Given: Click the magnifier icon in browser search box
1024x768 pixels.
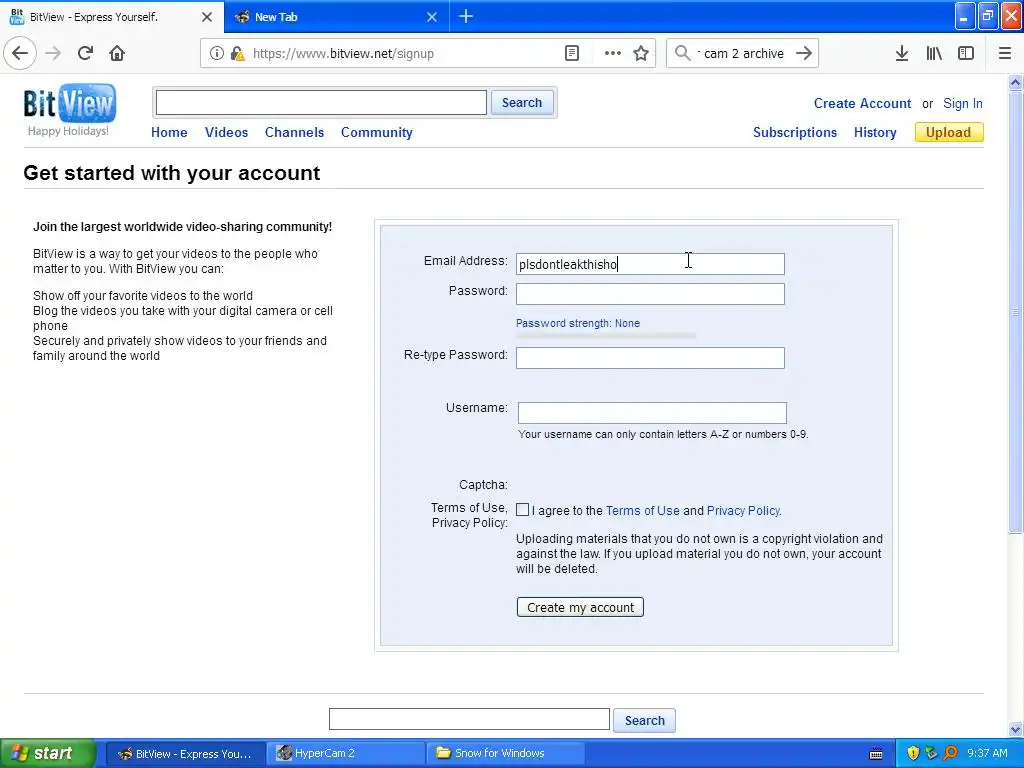Looking at the screenshot, I should [682, 53].
